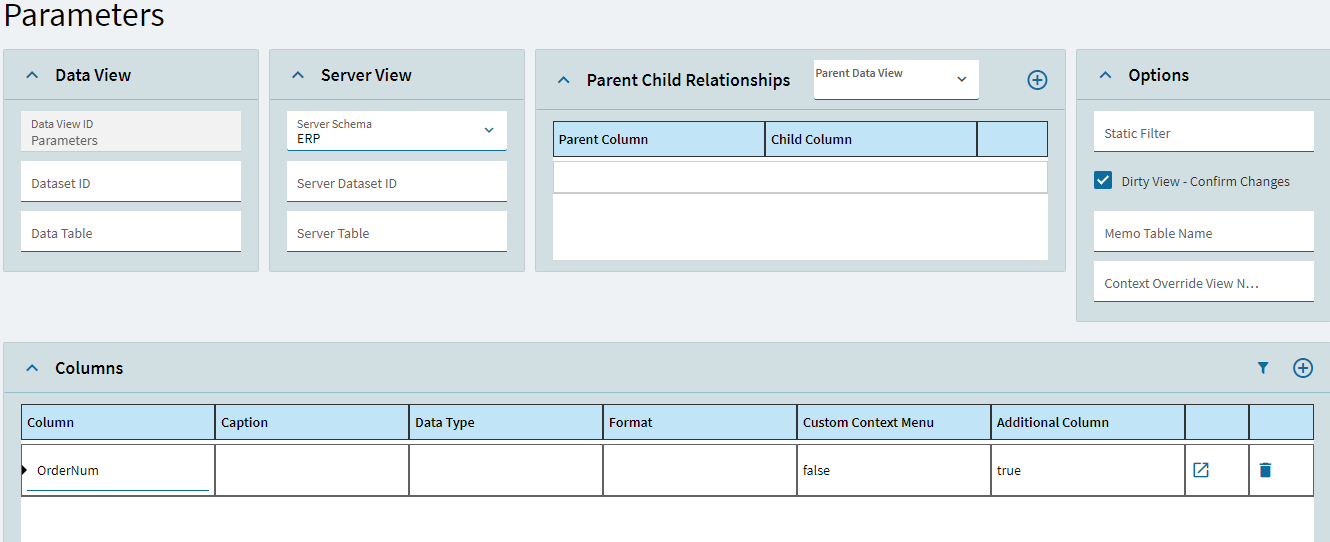Collapse the Options panel
This screenshot has width=1330, height=542.
point(1105,75)
